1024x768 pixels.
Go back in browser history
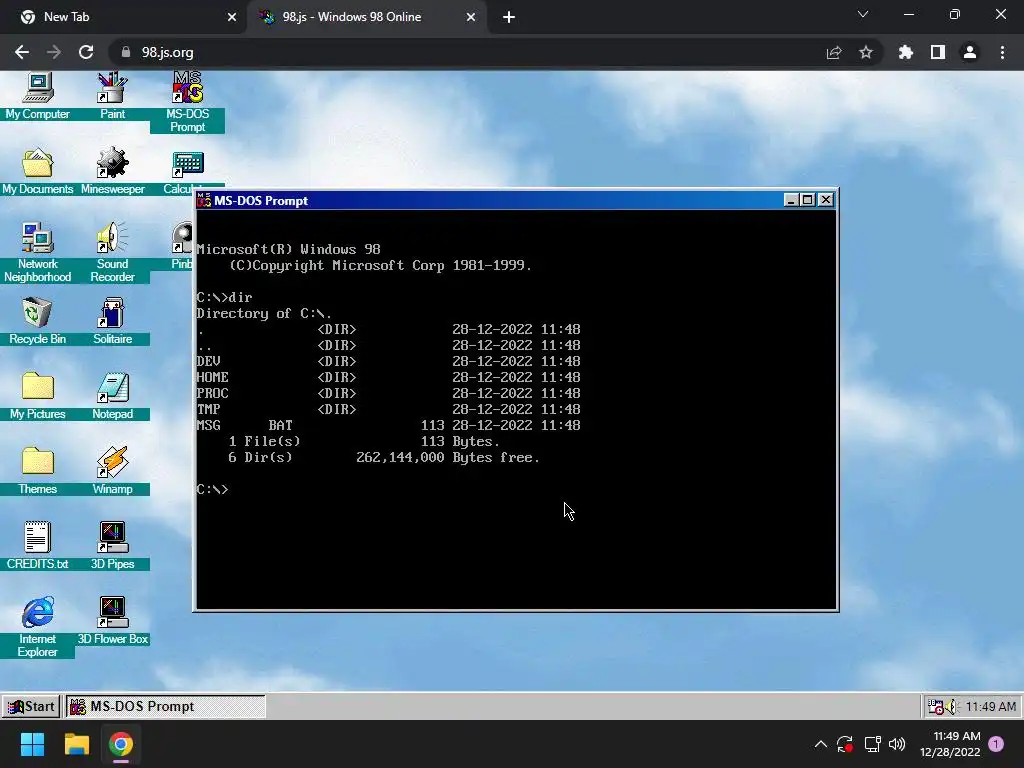pyautogui.click(x=22, y=52)
